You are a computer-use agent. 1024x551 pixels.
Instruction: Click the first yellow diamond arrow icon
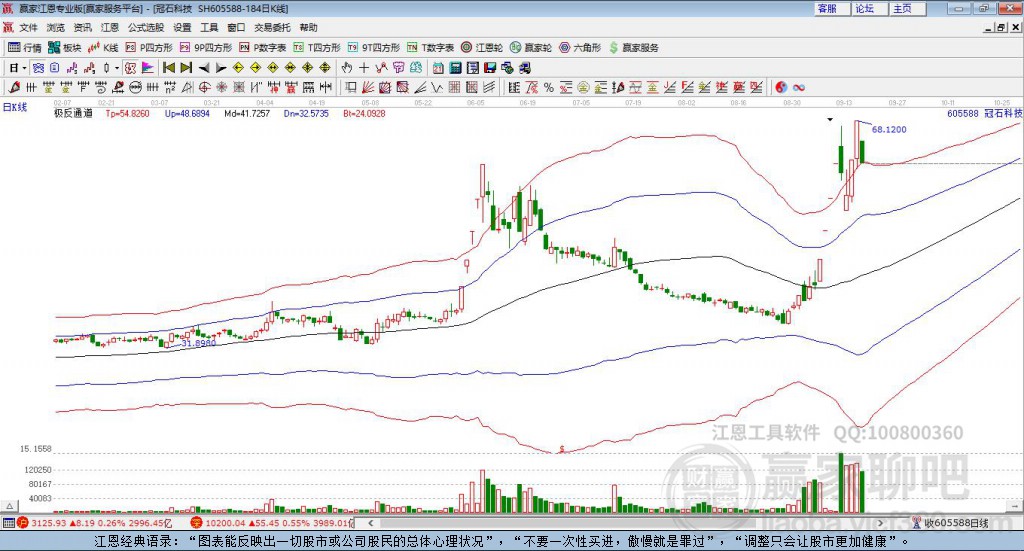(238, 68)
